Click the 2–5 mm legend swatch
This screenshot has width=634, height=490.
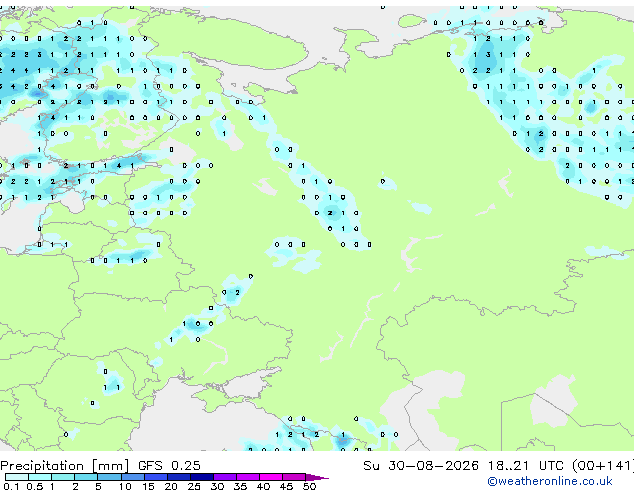click(x=86, y=477)
